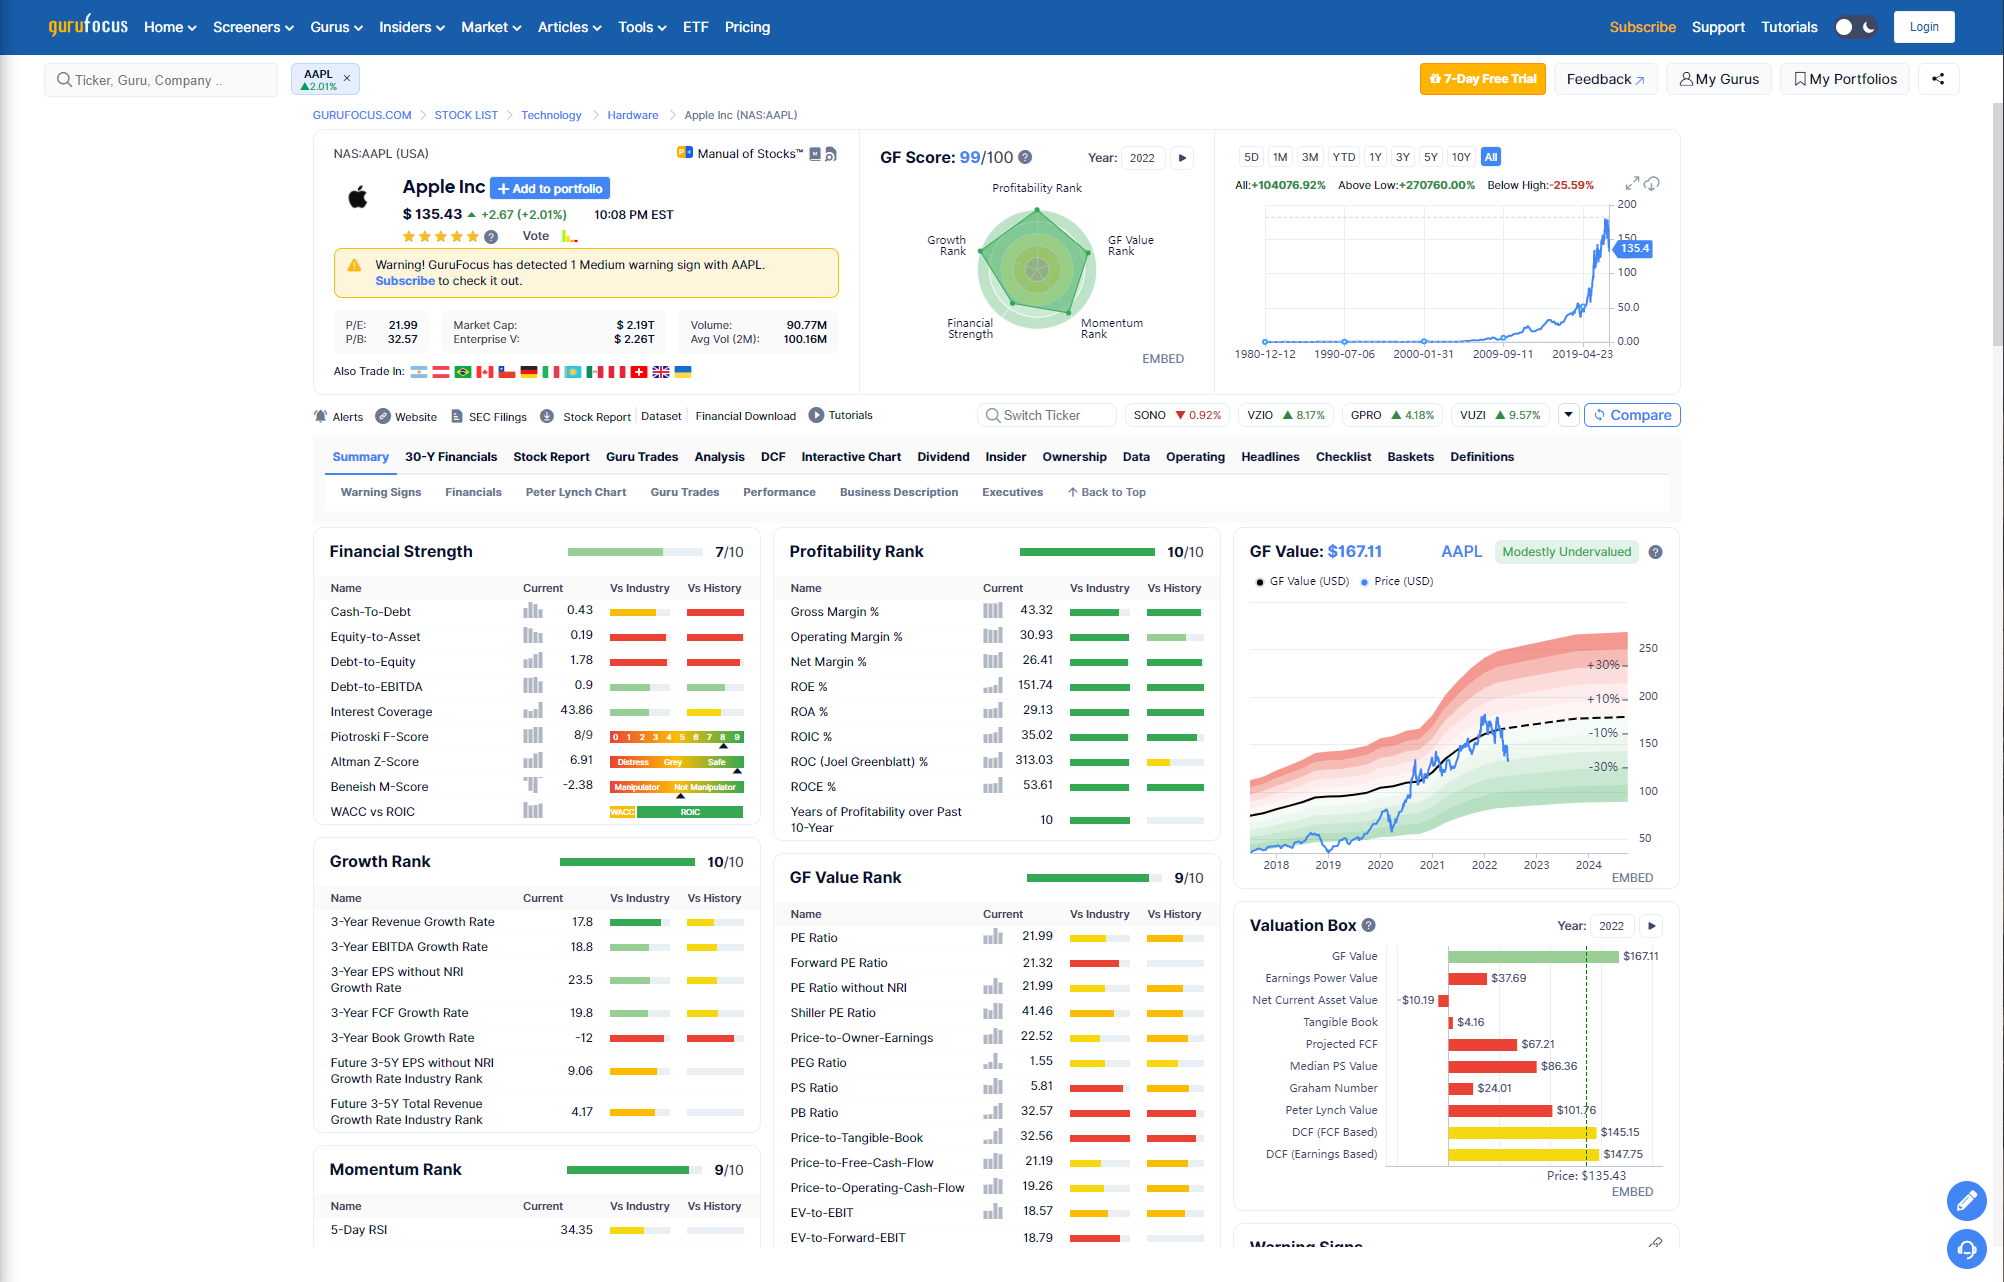Click the Compare button

[1631, 415]
